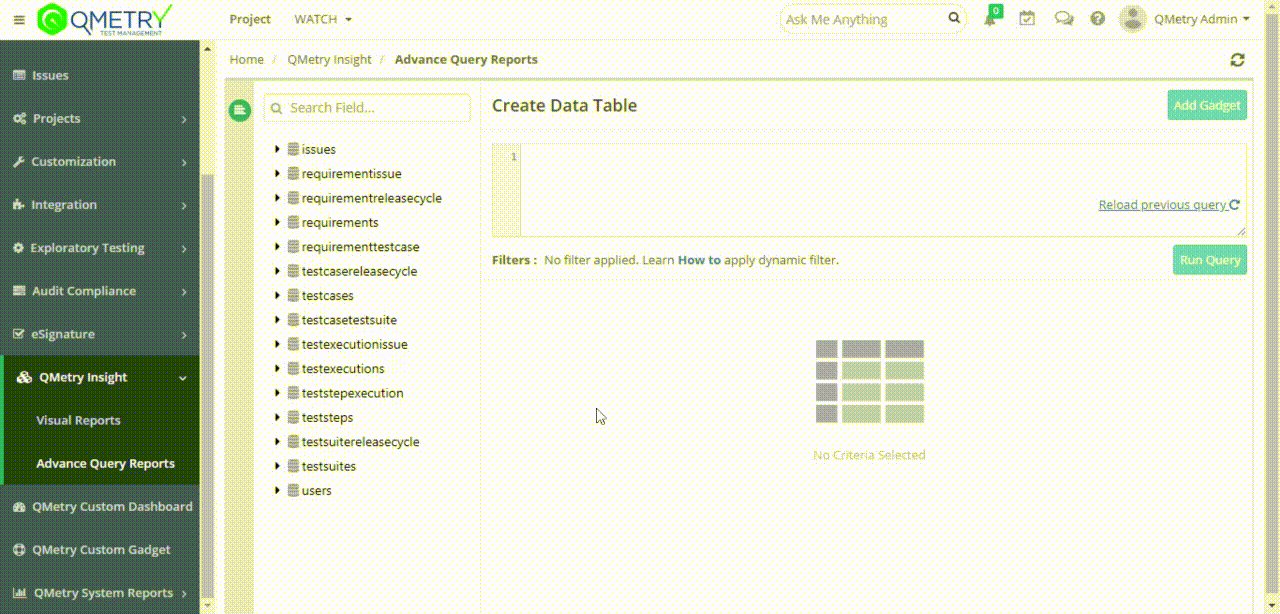Screen dimensions: 1280x614
Task: Open the QMetry Insight breadcrumb link
Action: pos(329,60)
